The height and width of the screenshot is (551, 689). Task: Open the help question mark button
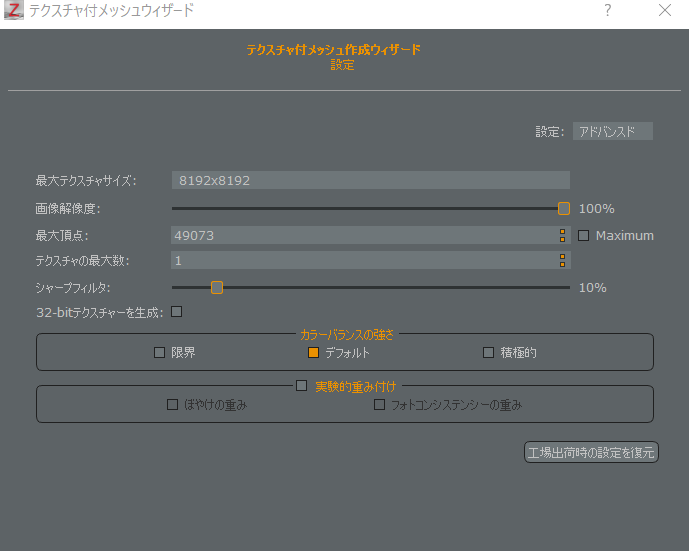coord(607,10)
